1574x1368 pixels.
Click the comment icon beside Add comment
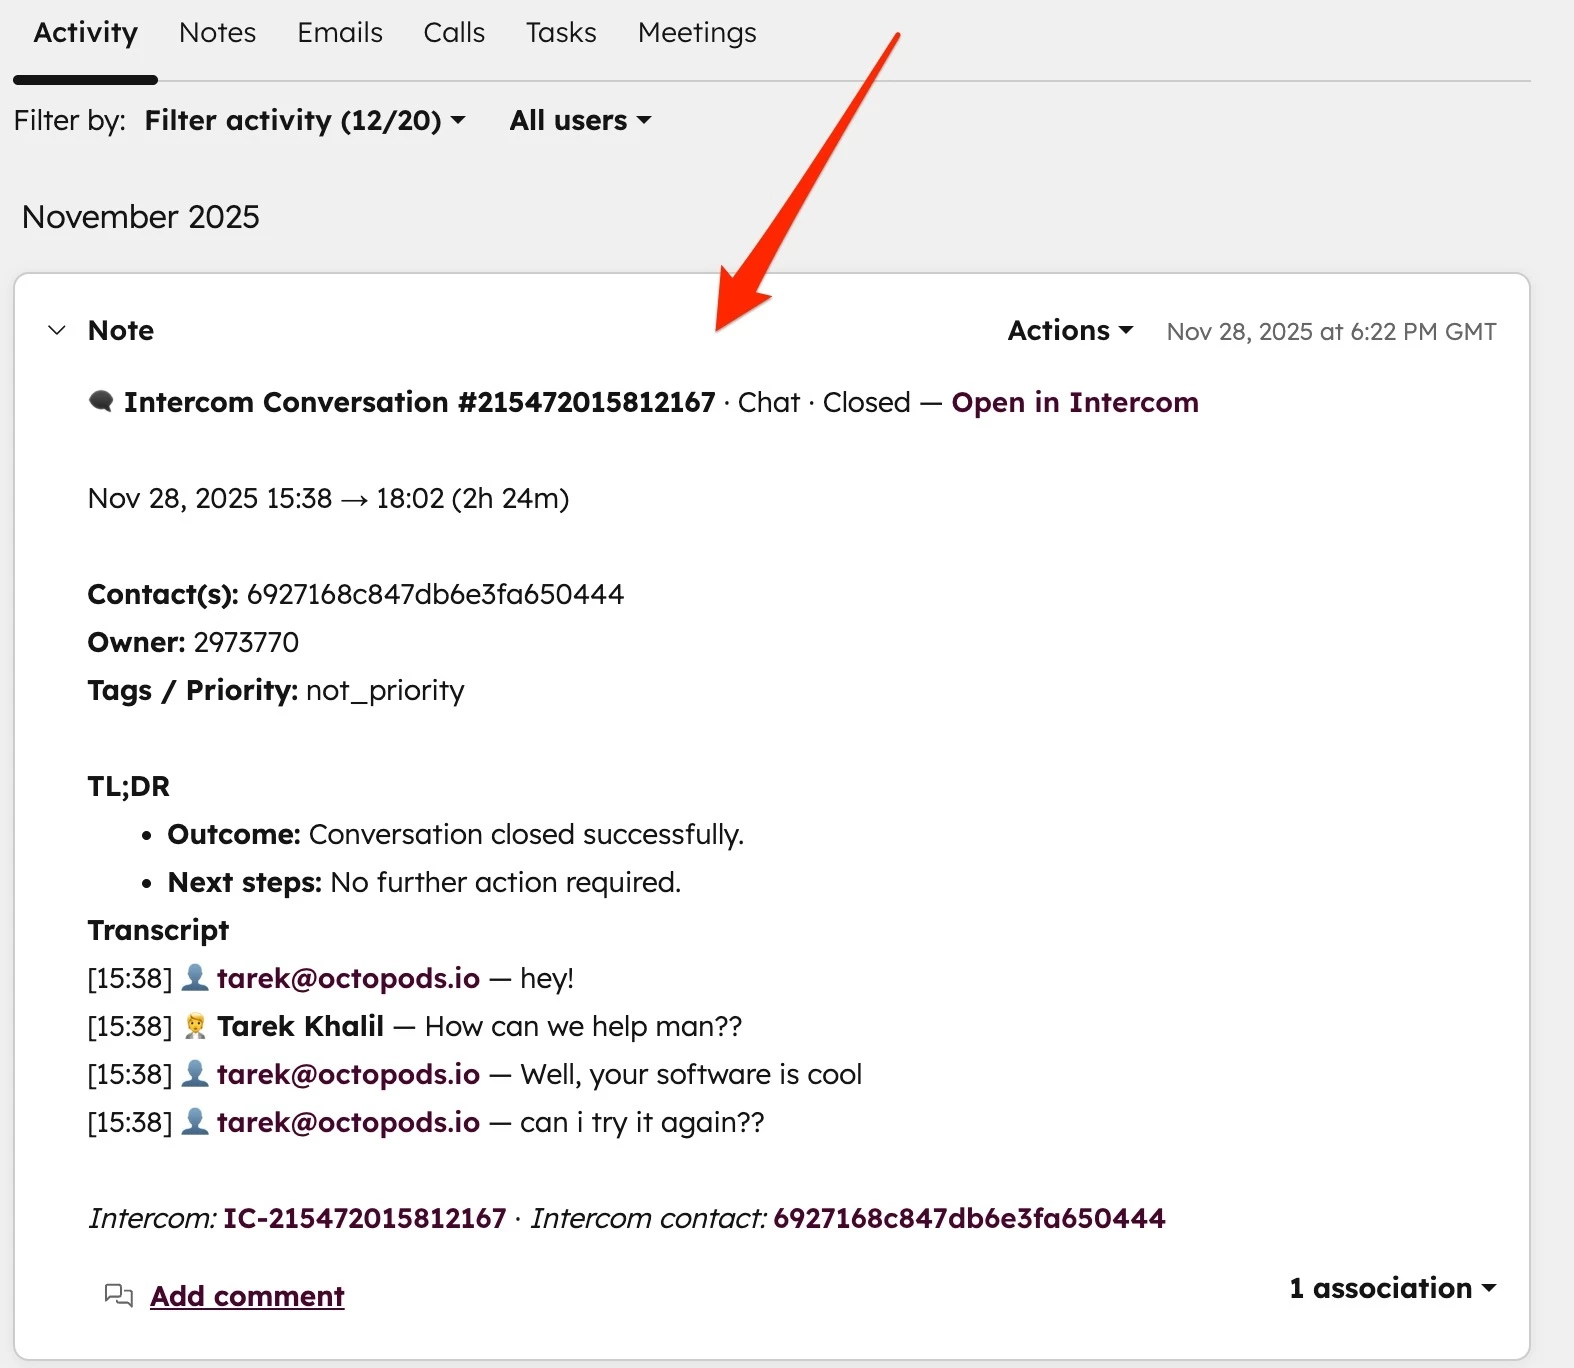tap(119, 1296)
